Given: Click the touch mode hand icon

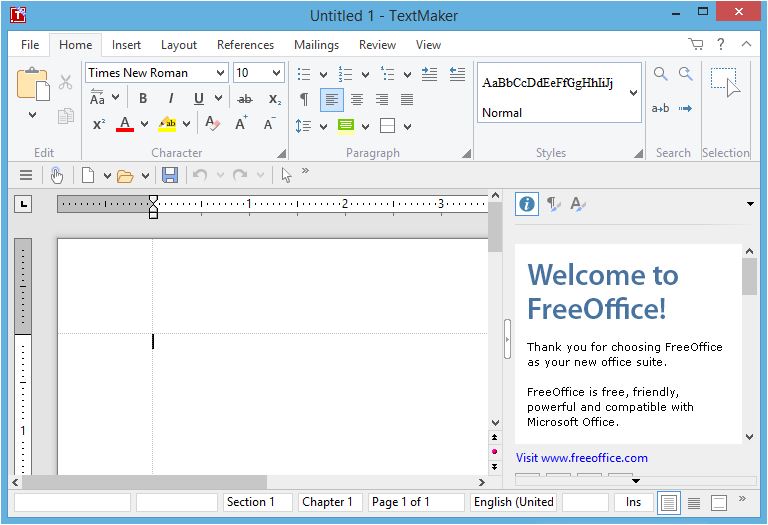Looking at the screenshot, I should 57,175.
